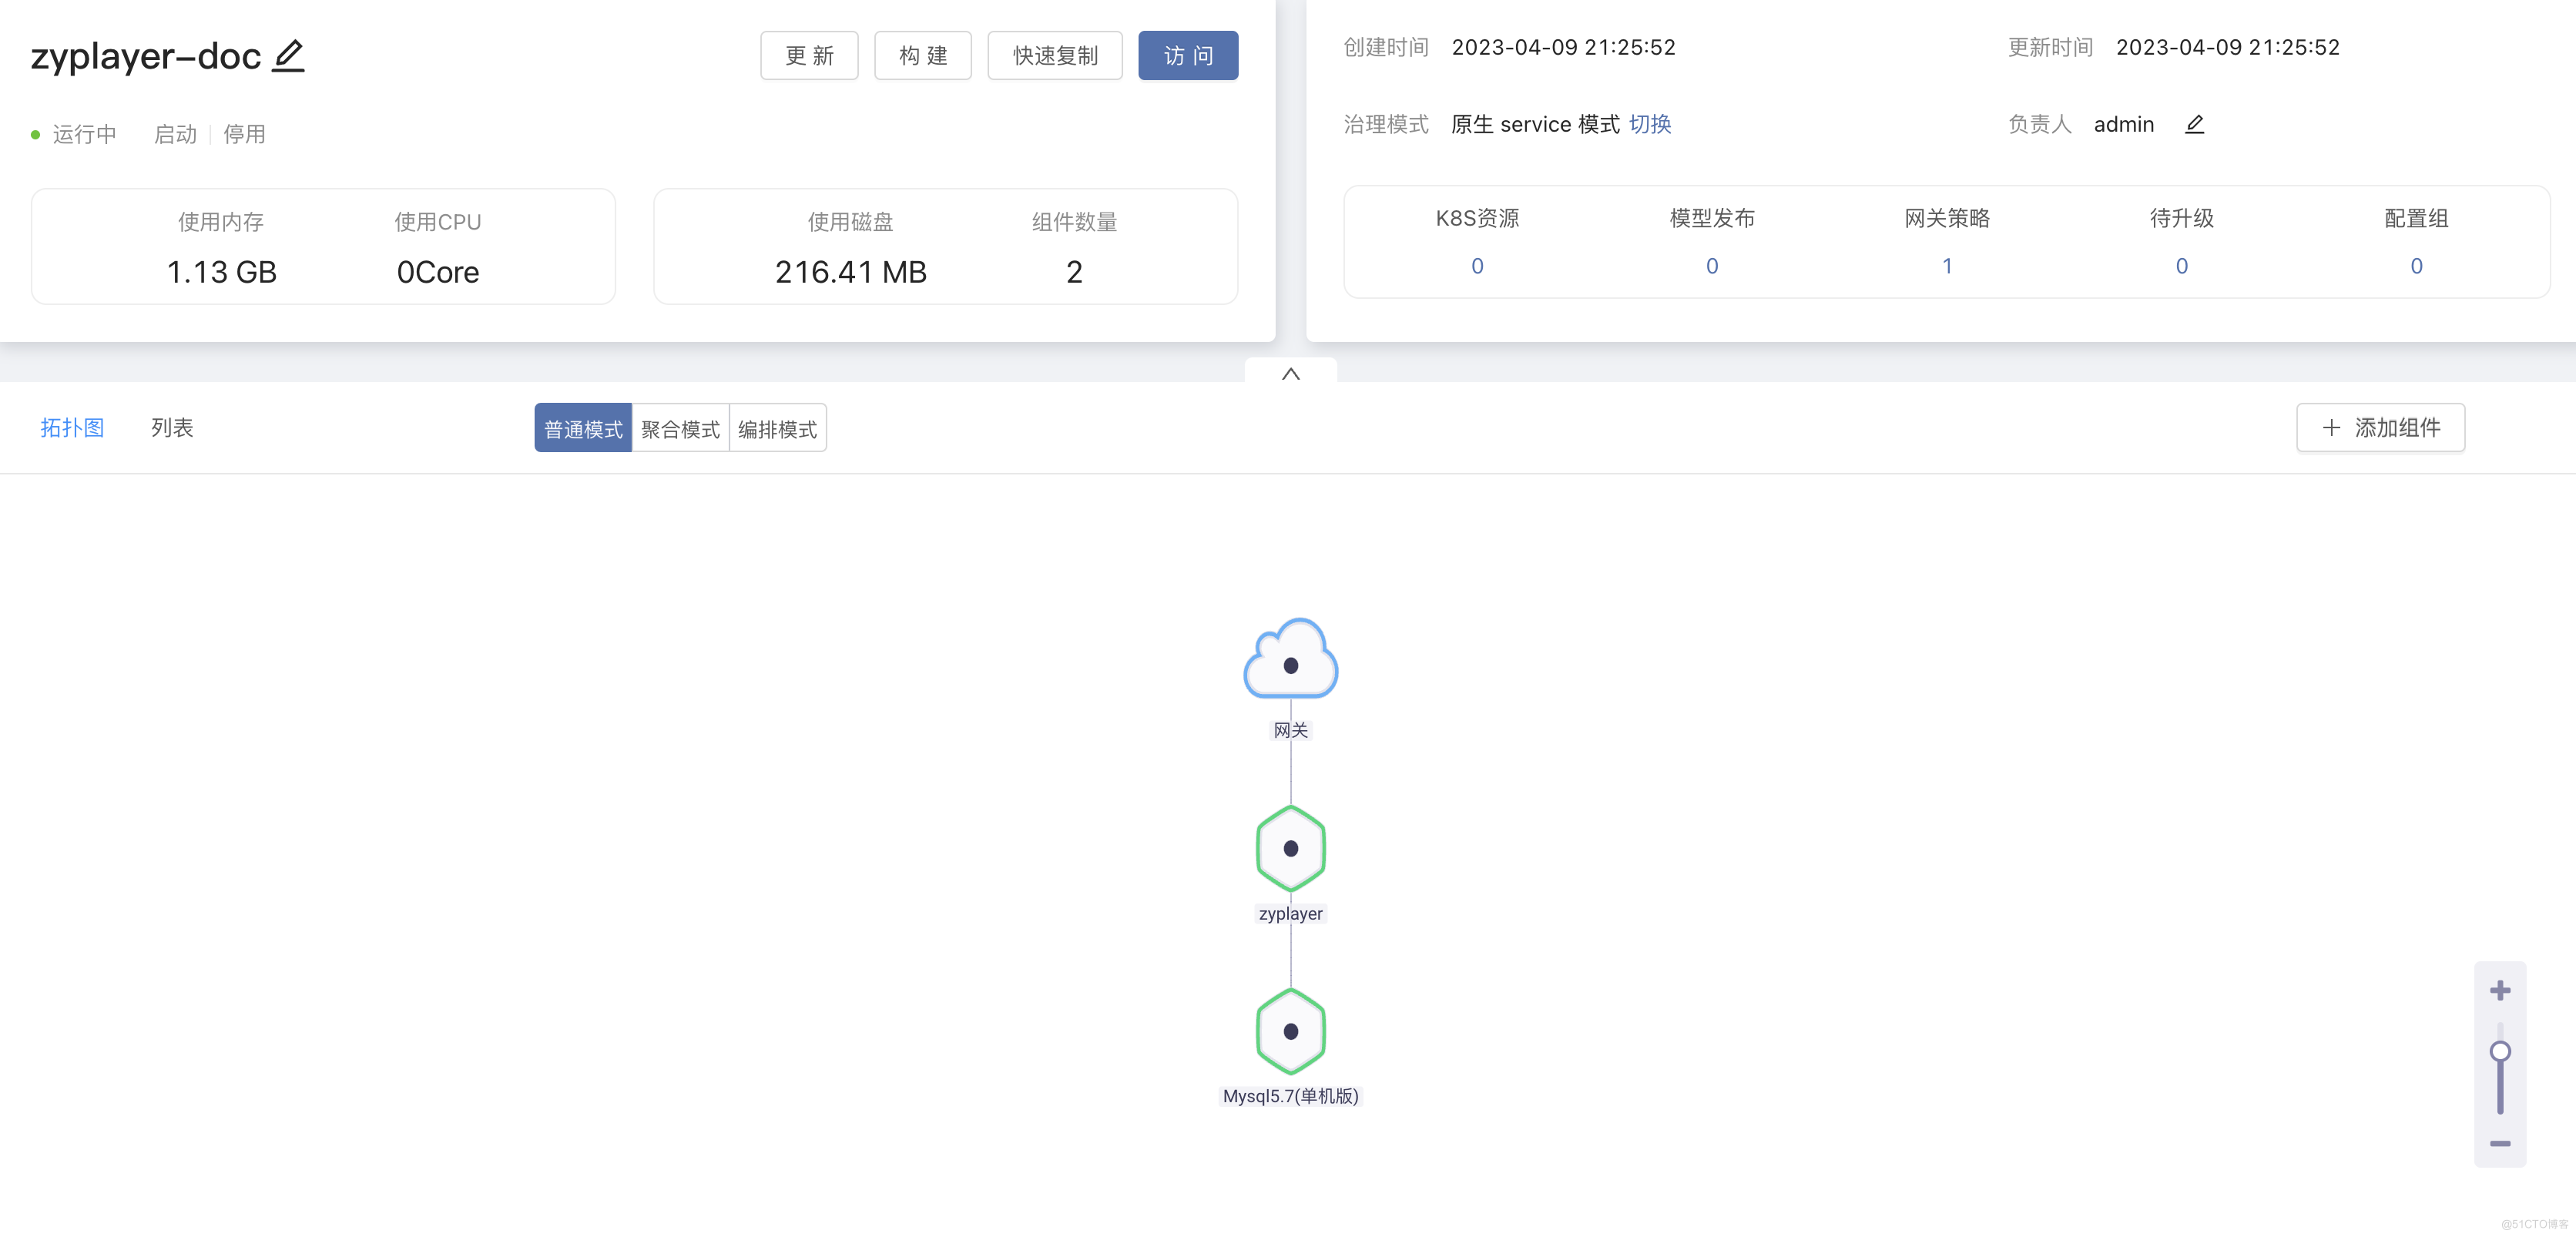Switch to the 列表 tab

click(172, 428)
